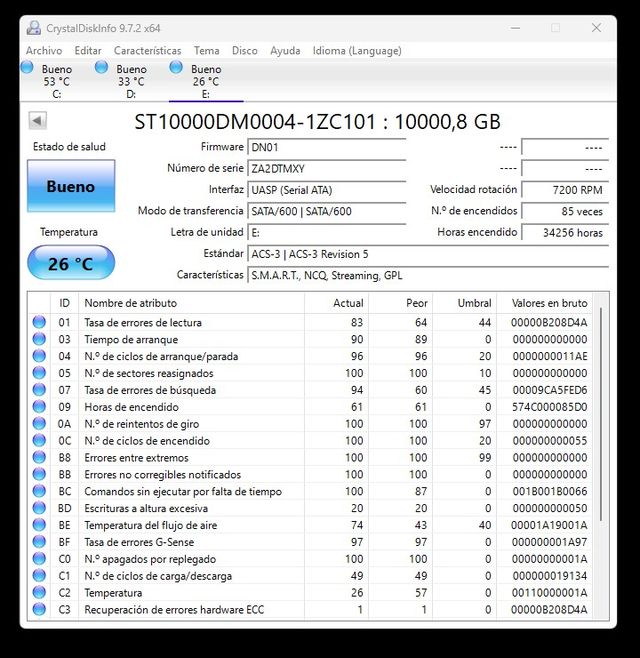Click the Actual column header

[337, 303]
